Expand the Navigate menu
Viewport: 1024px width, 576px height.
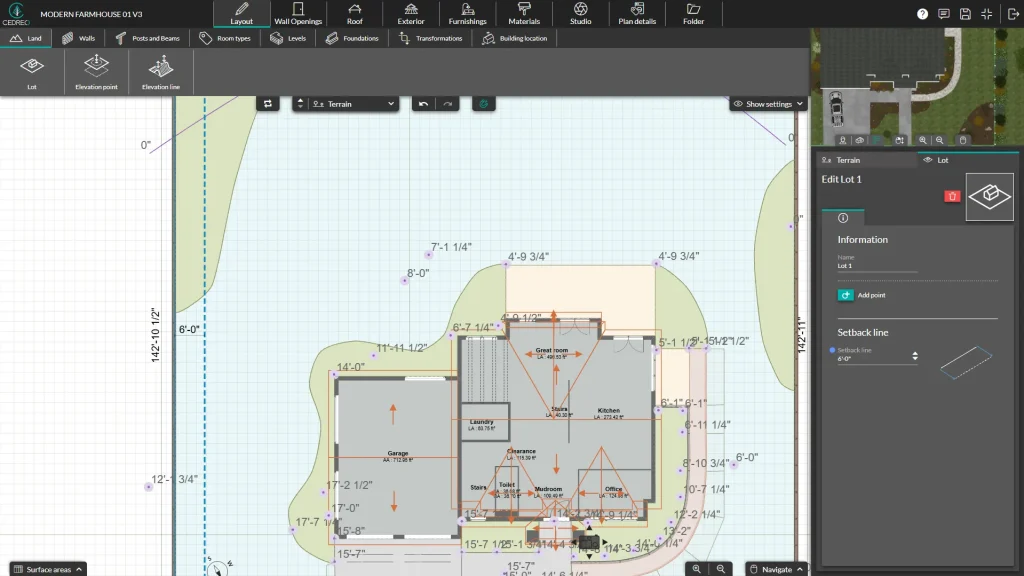tap(776, 569)
